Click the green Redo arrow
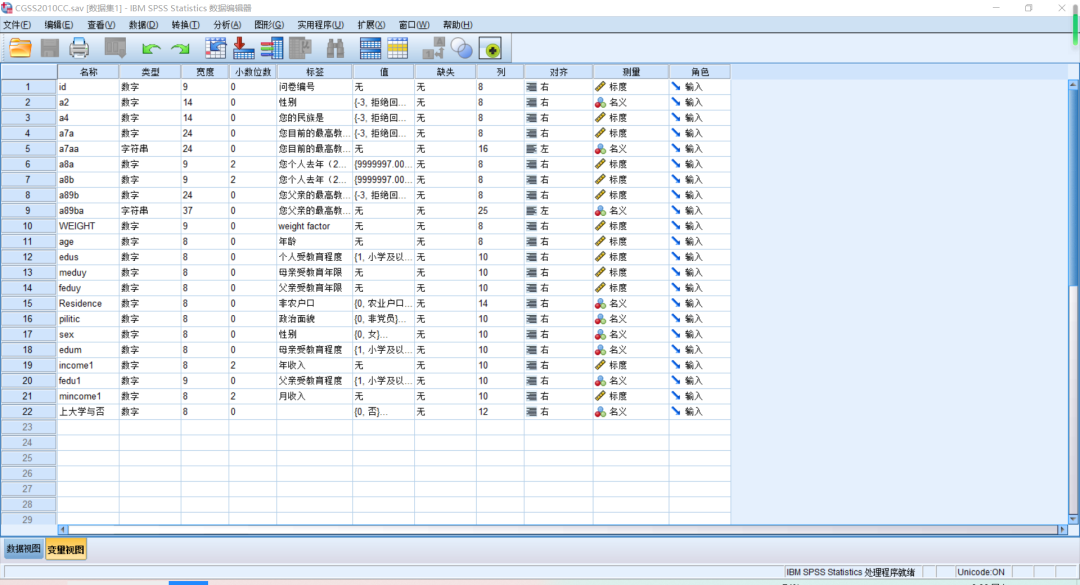This screenshot has height=585, width=1080. [x=180, y=48]
